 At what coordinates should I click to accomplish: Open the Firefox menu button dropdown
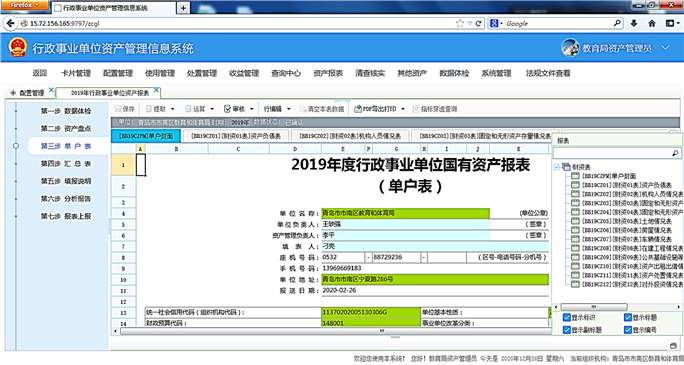tap(24, 5)
